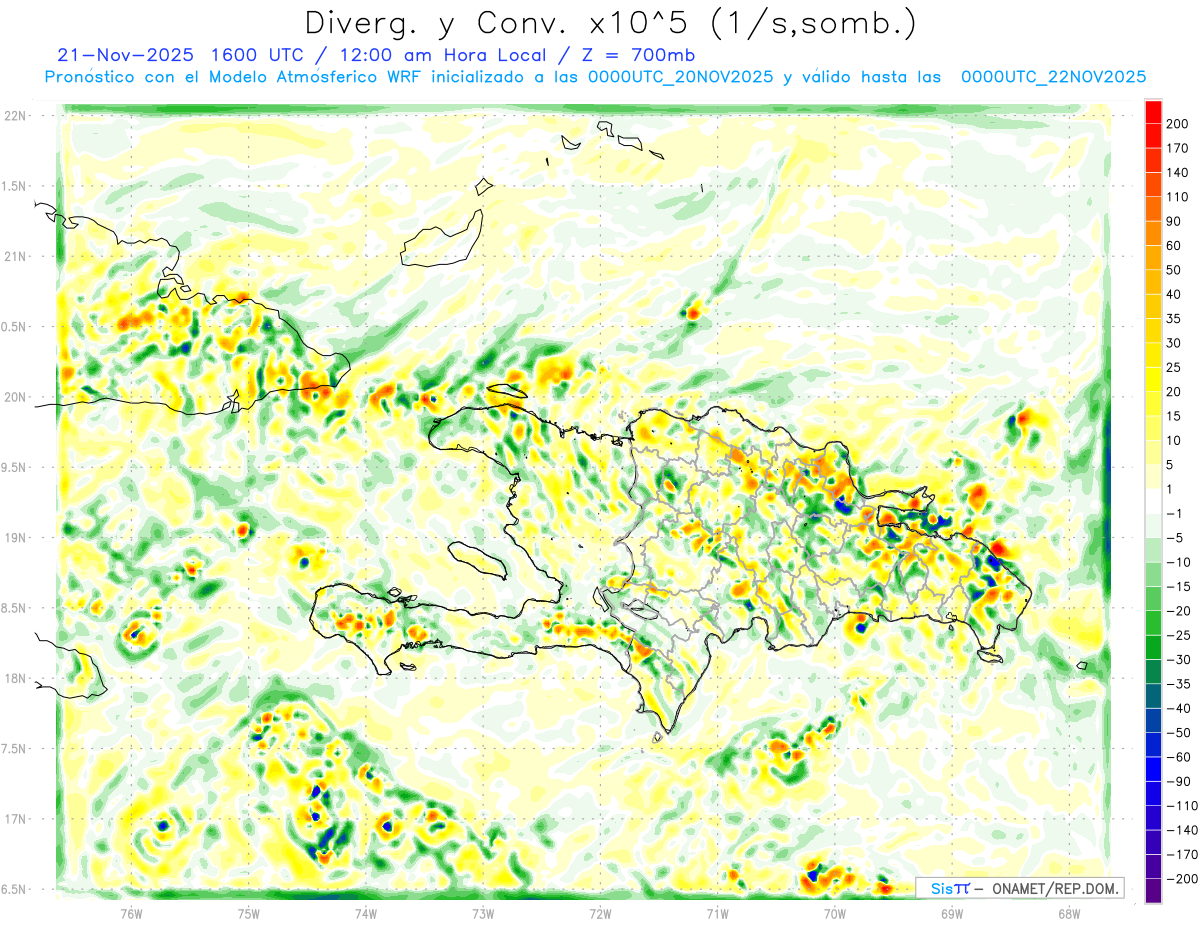The image size is (1200, 927).
Task: Click the '-25' color scale value
Action: pyautogui.click(x=1177, y=635)
